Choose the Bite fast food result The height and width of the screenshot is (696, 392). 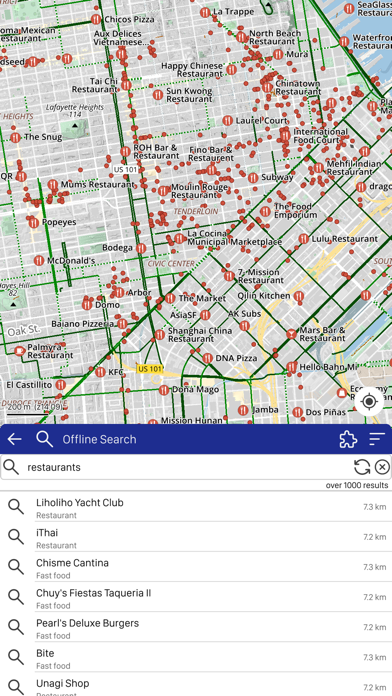tap(196, 658)
